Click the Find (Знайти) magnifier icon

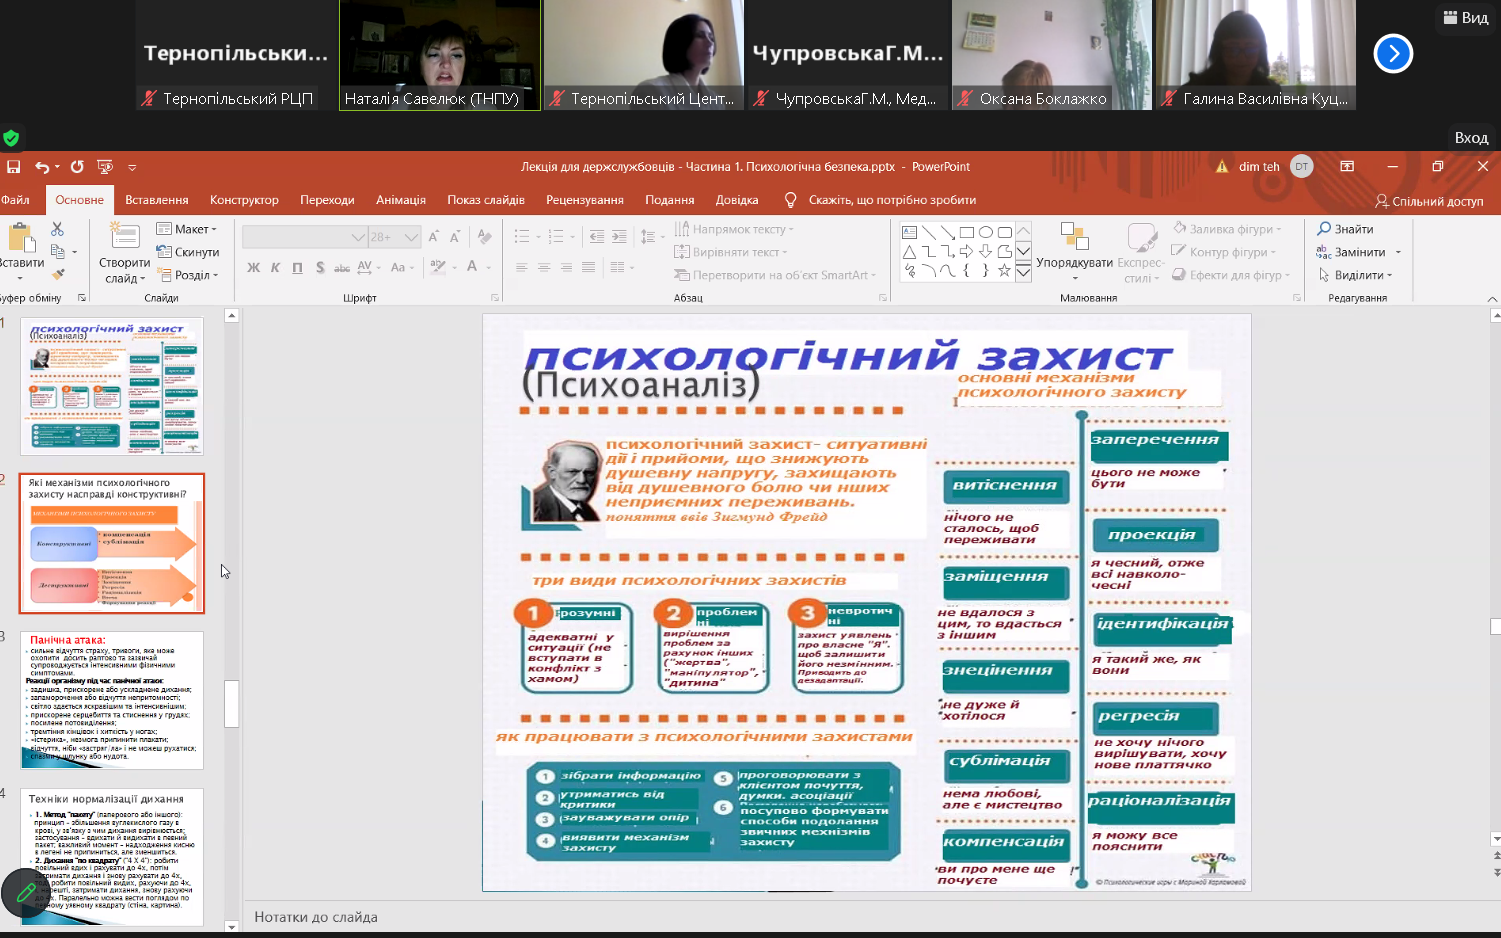[x=1324, y=229]
